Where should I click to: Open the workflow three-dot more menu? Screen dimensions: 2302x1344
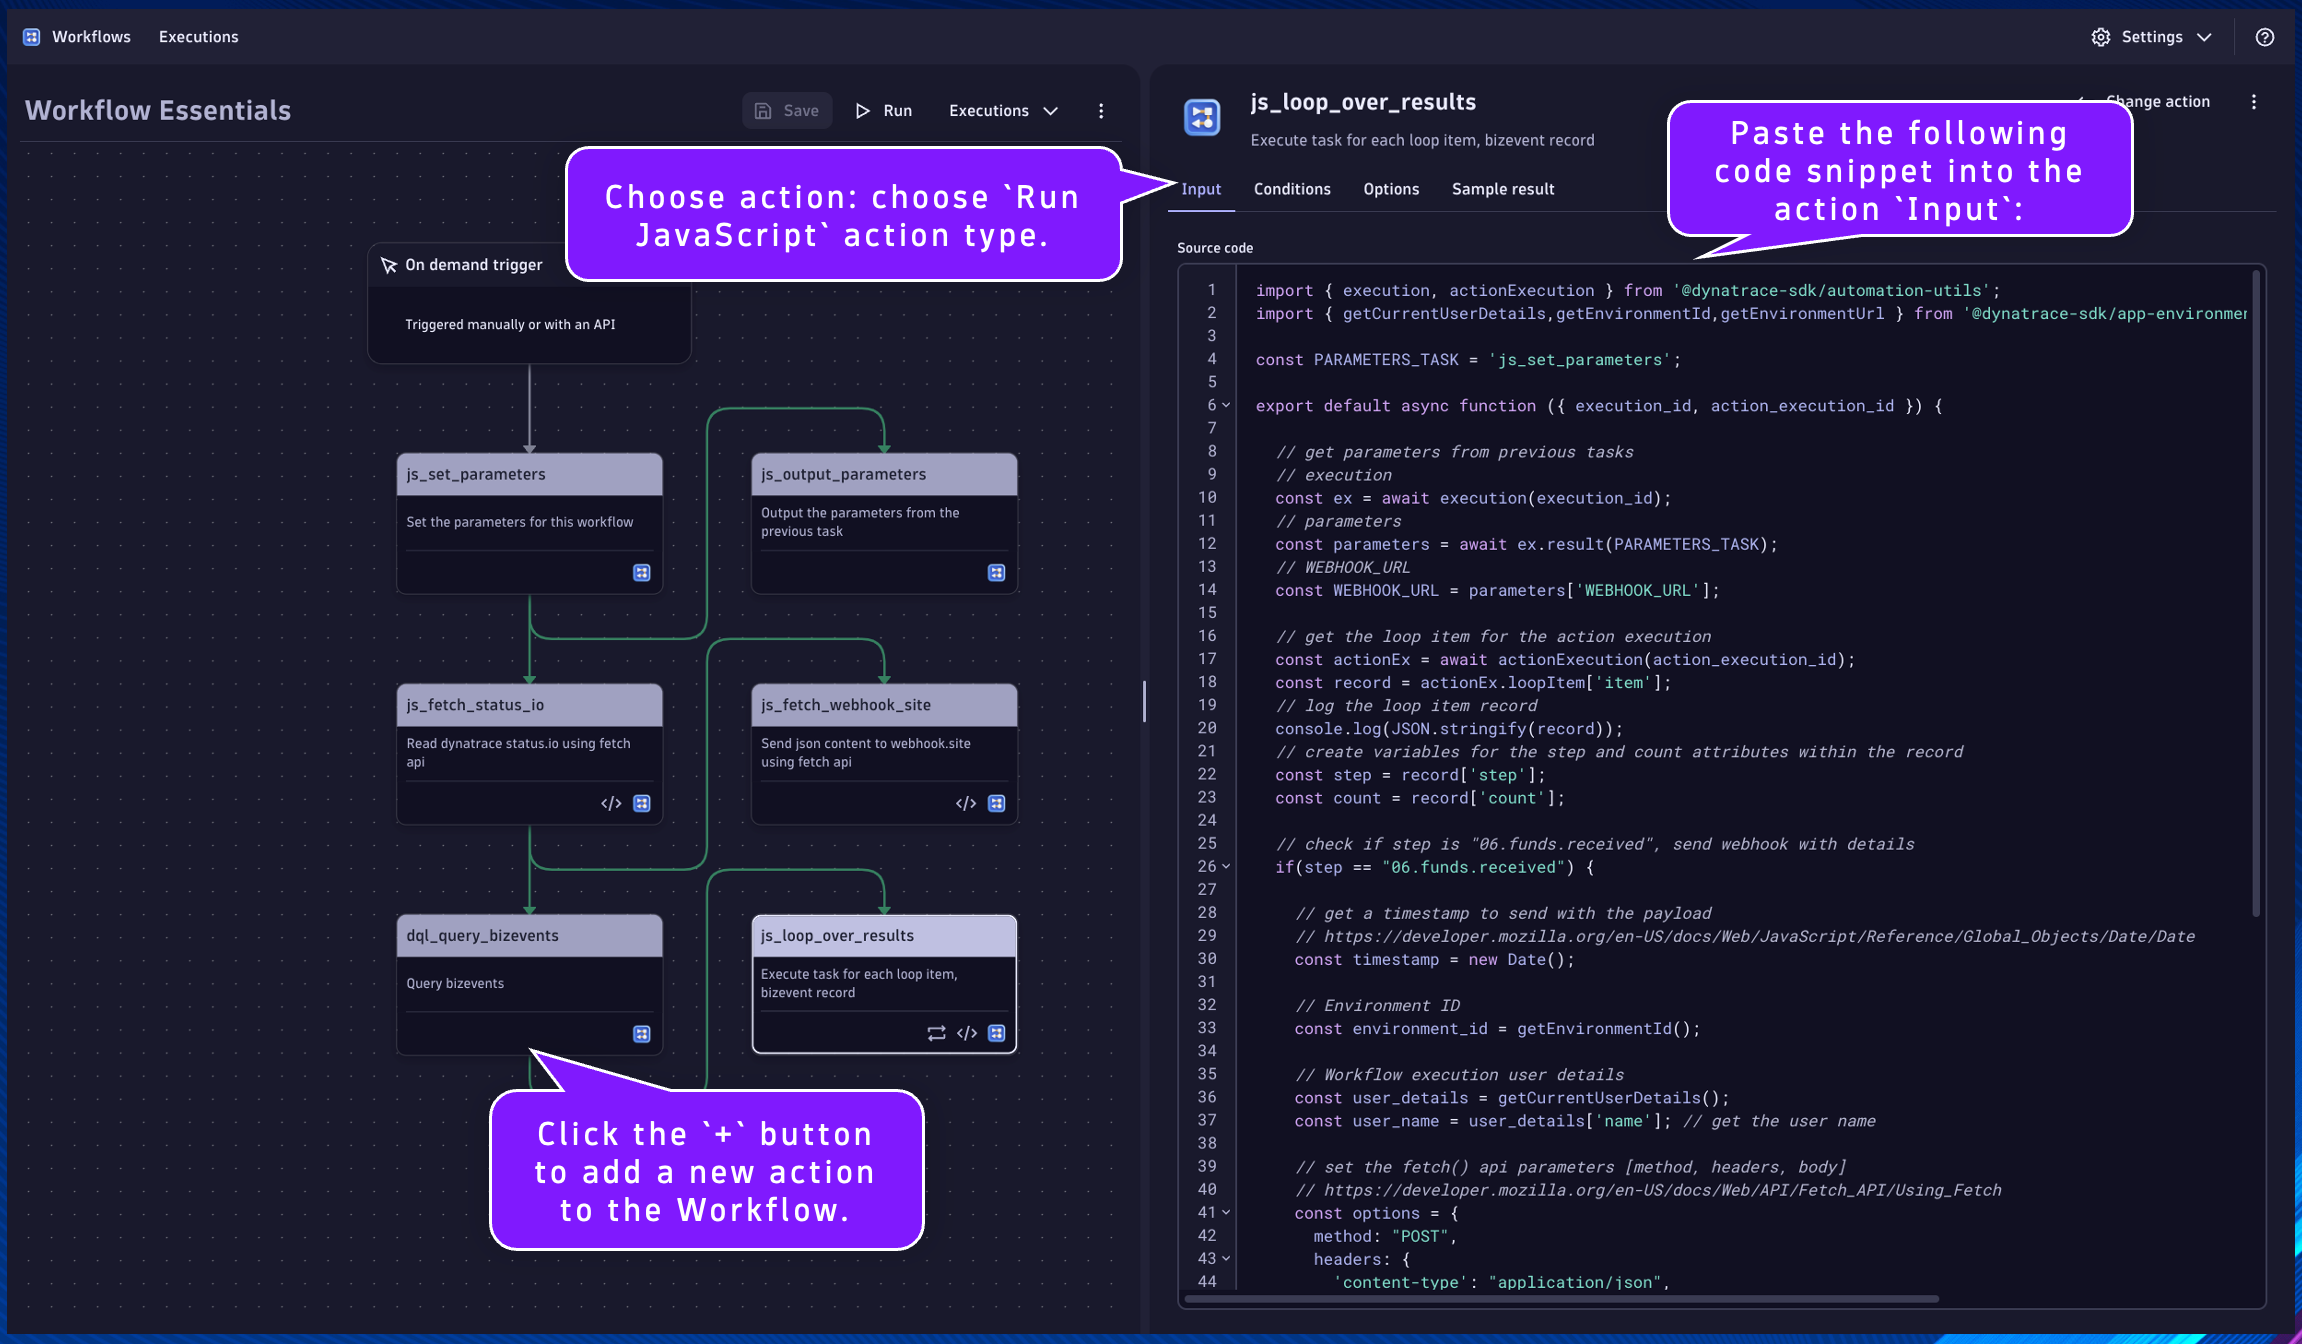click(x=1101, y=111)
